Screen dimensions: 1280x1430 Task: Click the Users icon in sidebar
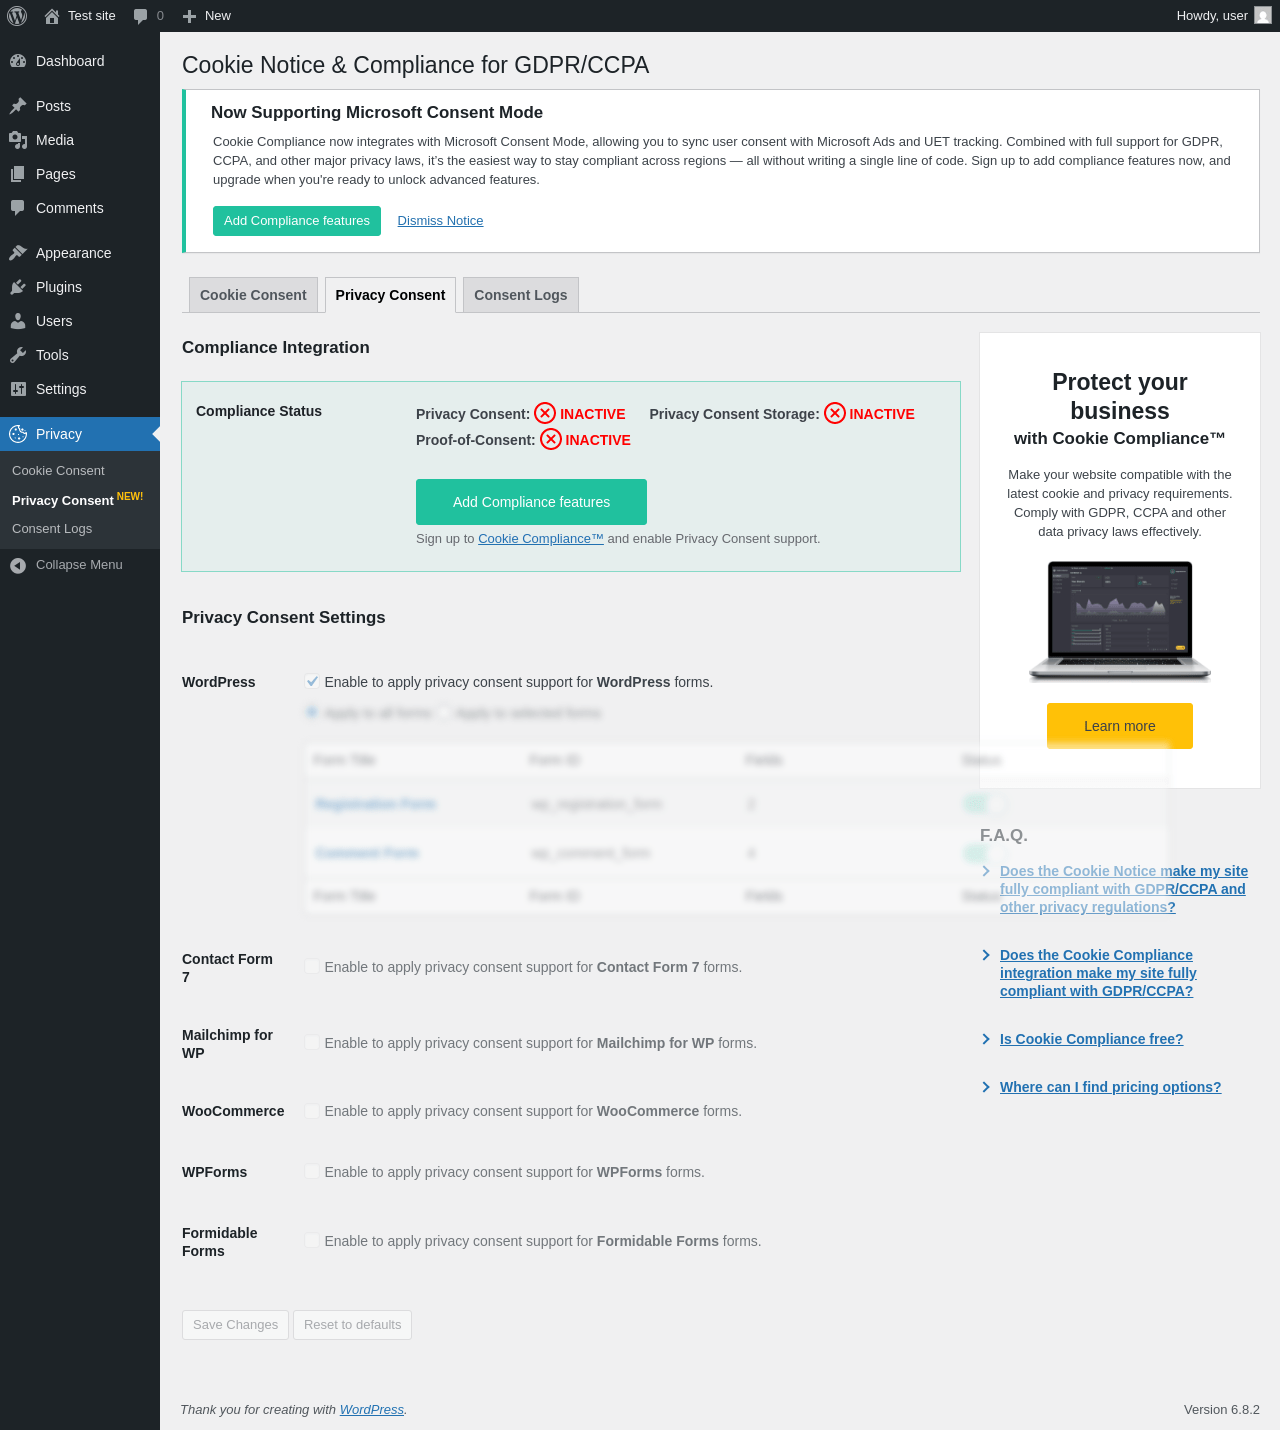click(x=18, y=321)
